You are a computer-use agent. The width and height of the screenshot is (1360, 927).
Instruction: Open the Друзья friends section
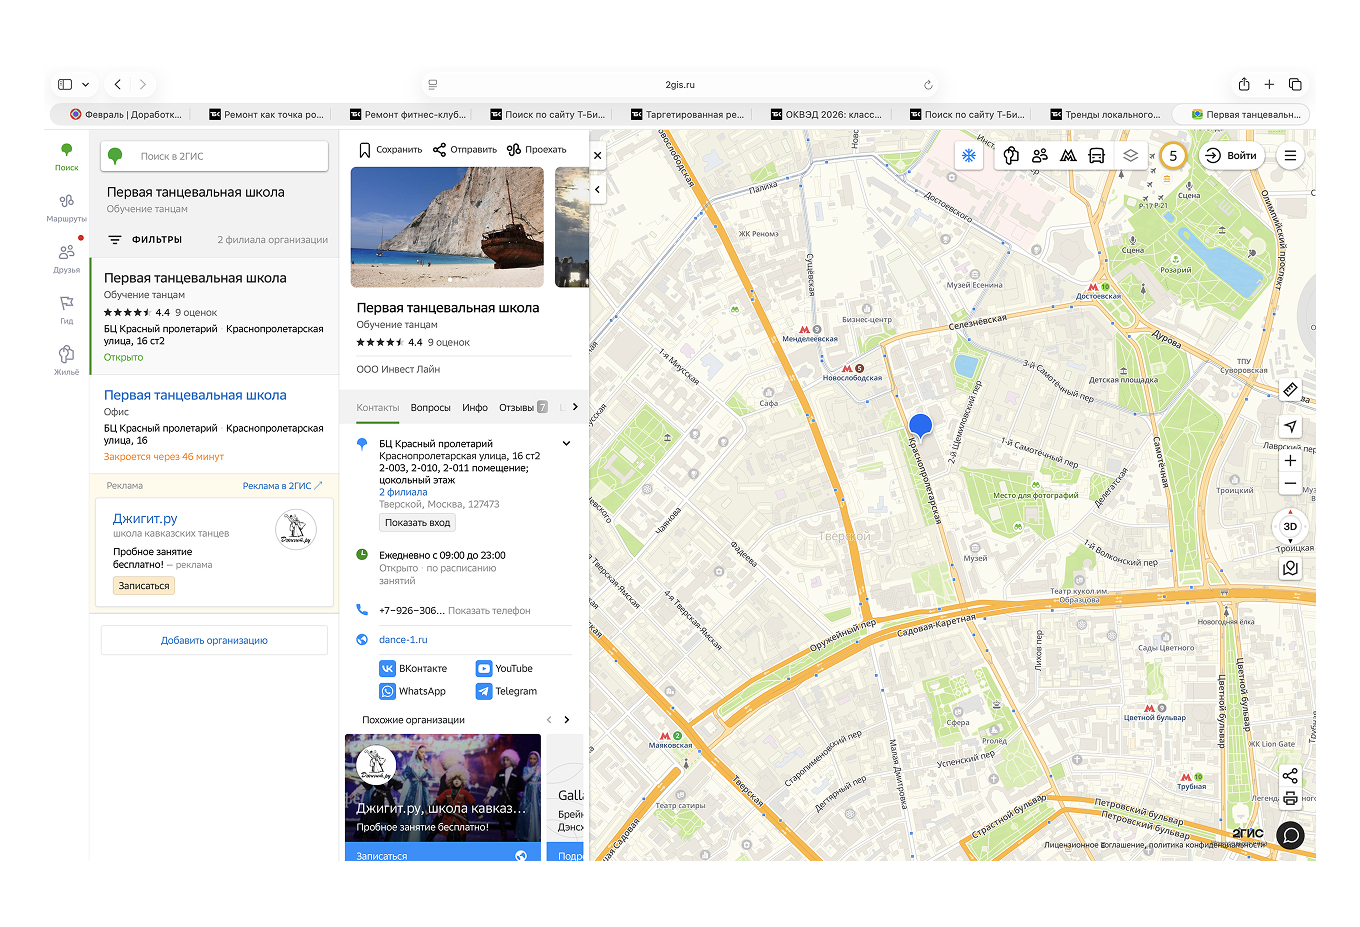click(x=66, y=259)
